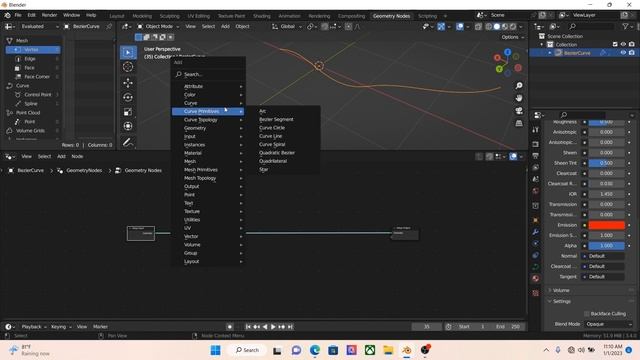
Task: Open the Global transform orientation dropdown
Action: [287, 26]
